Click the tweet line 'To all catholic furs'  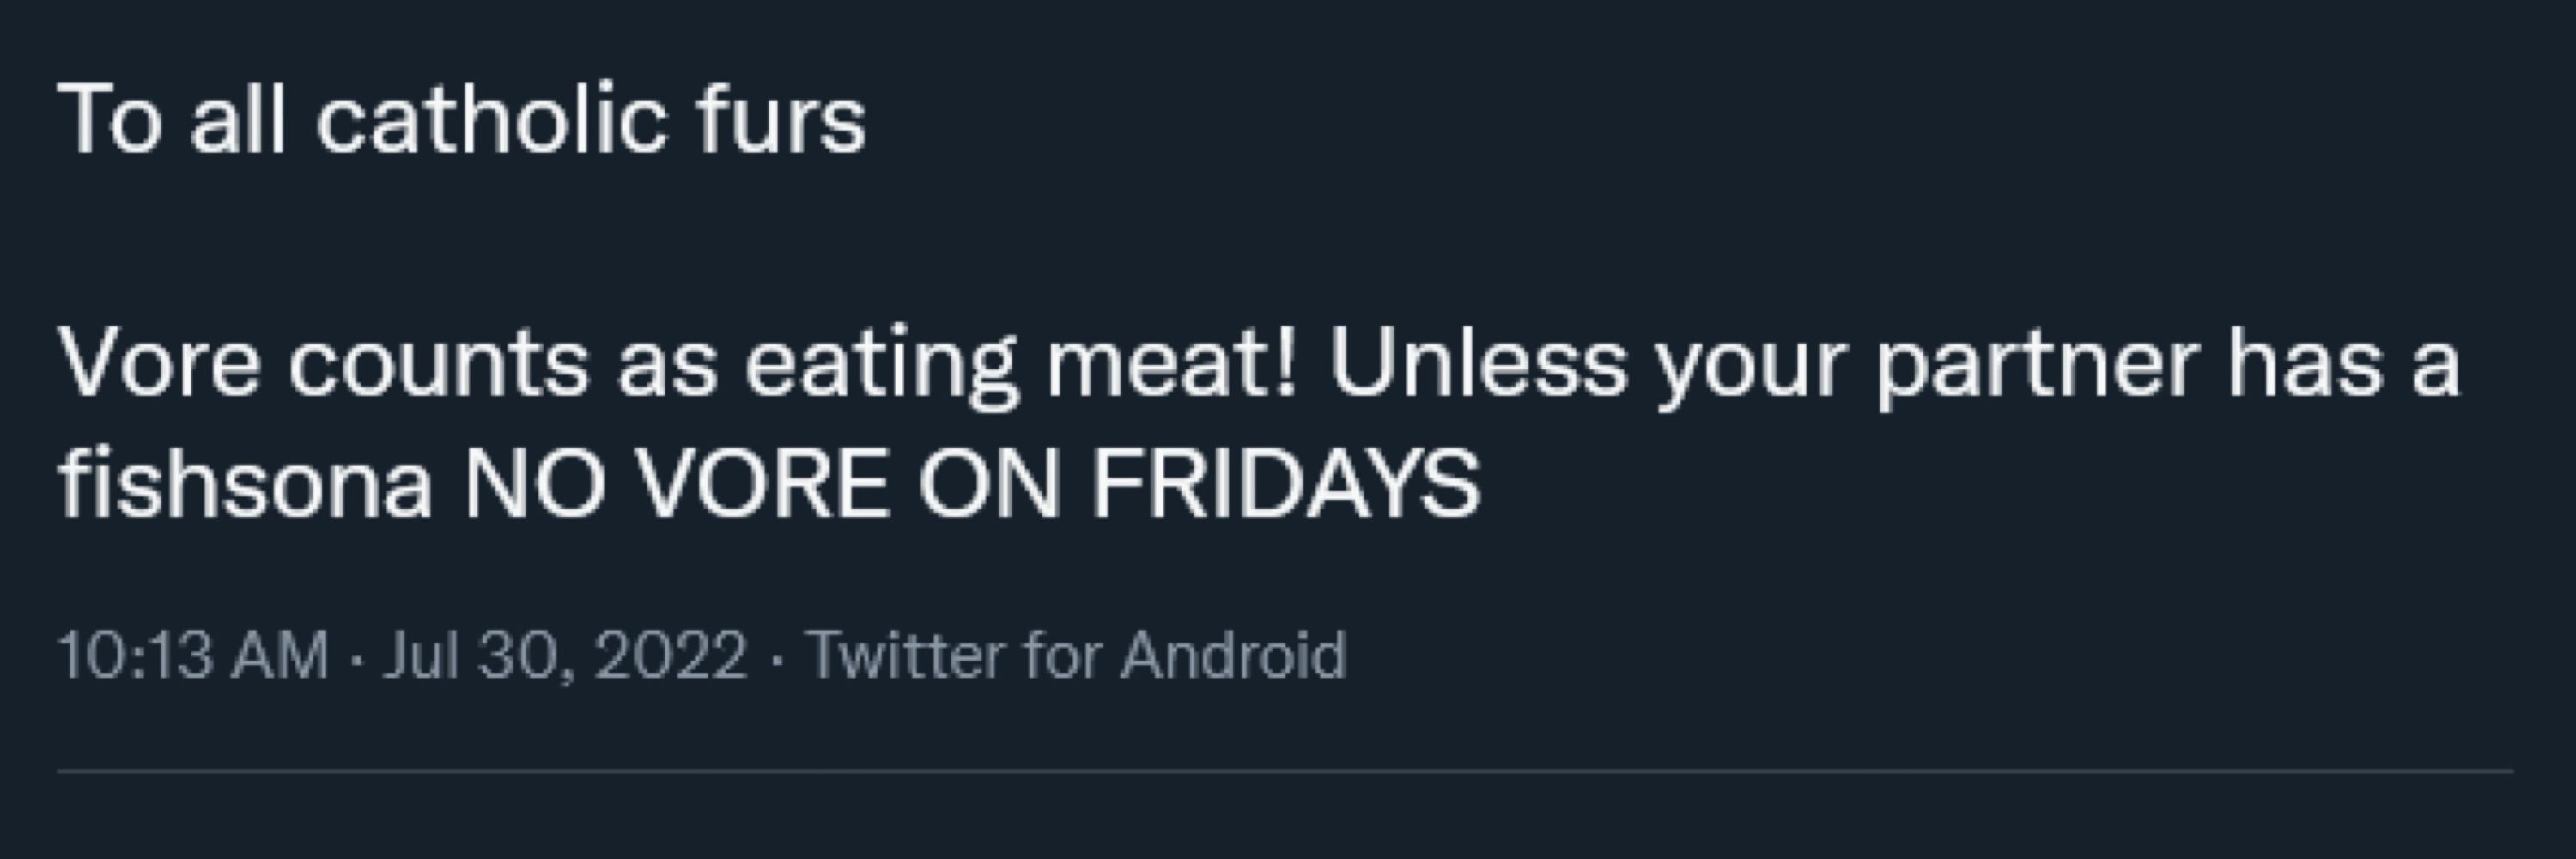coord(462,120)
